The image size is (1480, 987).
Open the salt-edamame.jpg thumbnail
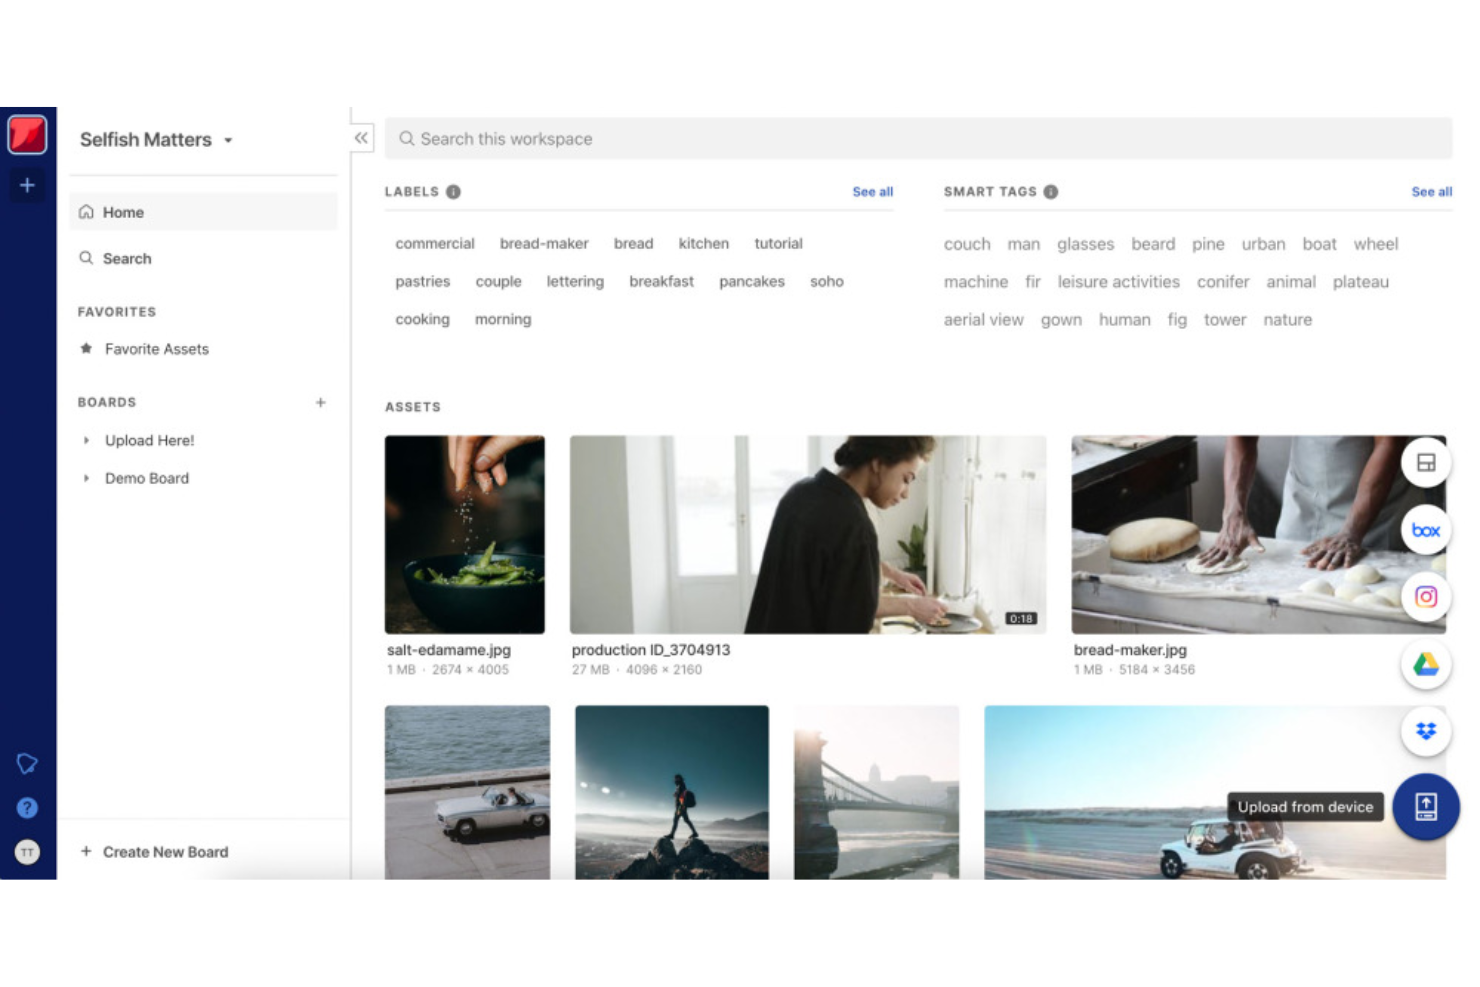tap(465, 534)
